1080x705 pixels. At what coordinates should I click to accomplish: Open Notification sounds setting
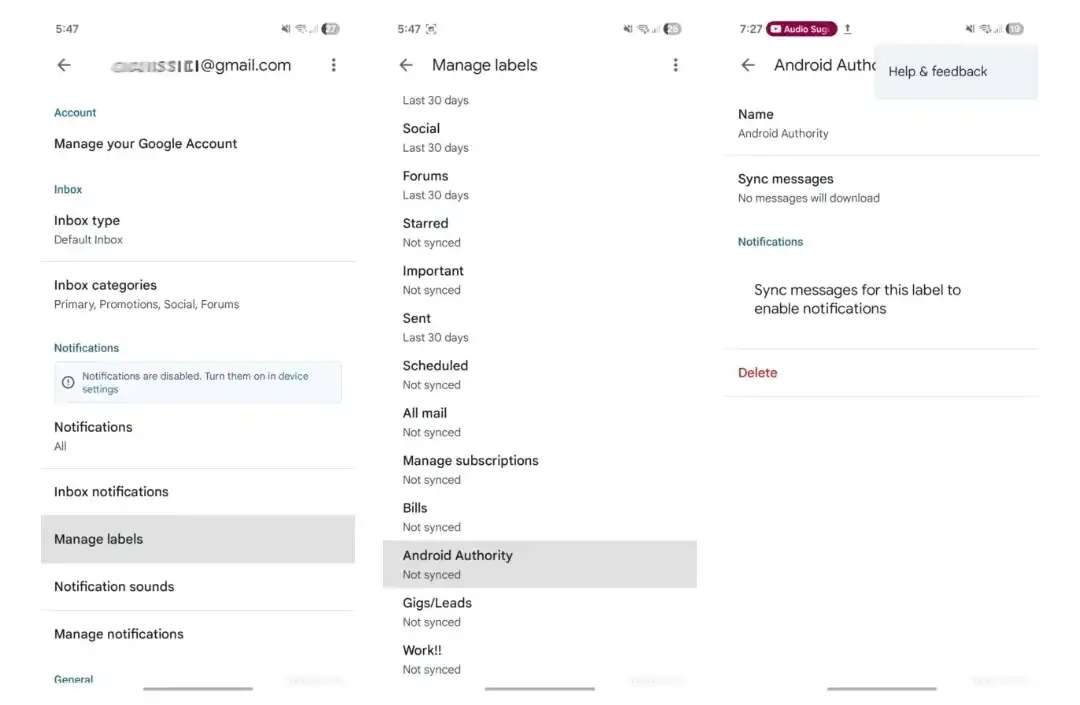[198, 587]
